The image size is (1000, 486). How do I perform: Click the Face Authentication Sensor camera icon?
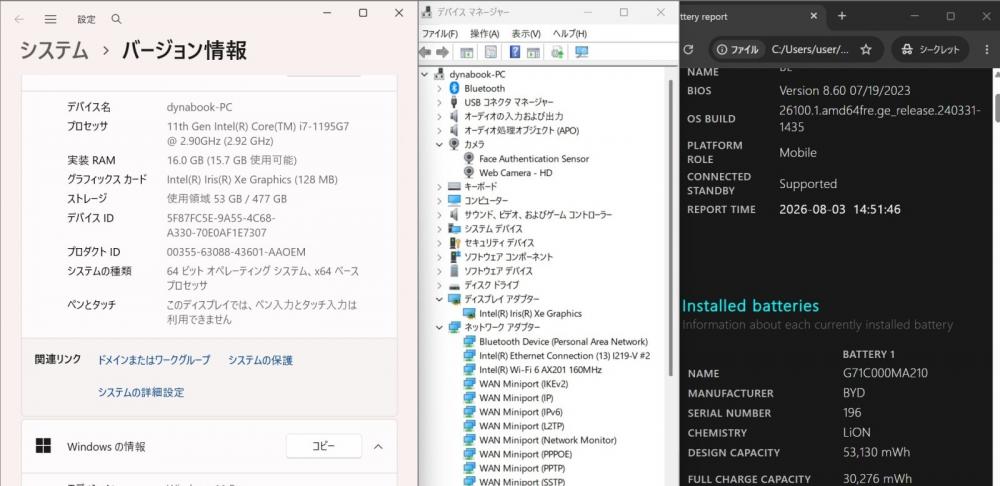[469, 158]
